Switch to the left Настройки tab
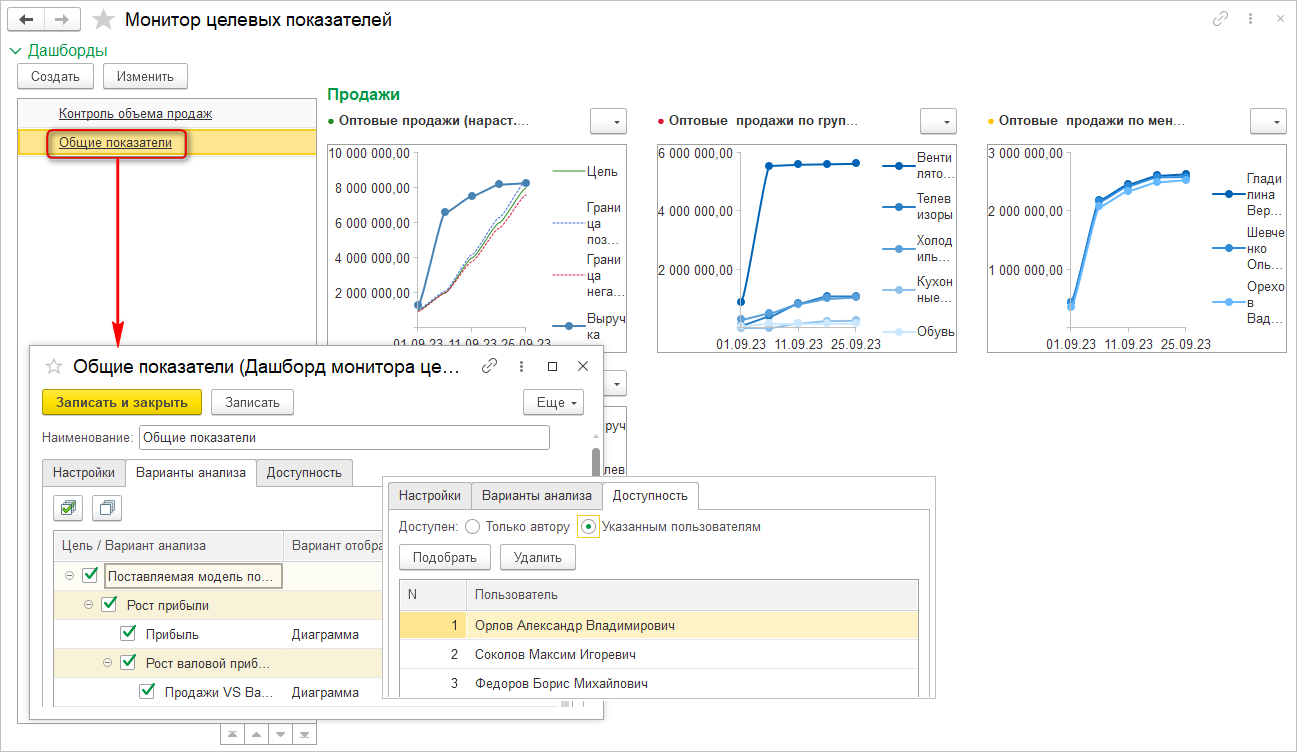Screen dimensions: 1301x754 pyautogui.click(x=83, y=473)
